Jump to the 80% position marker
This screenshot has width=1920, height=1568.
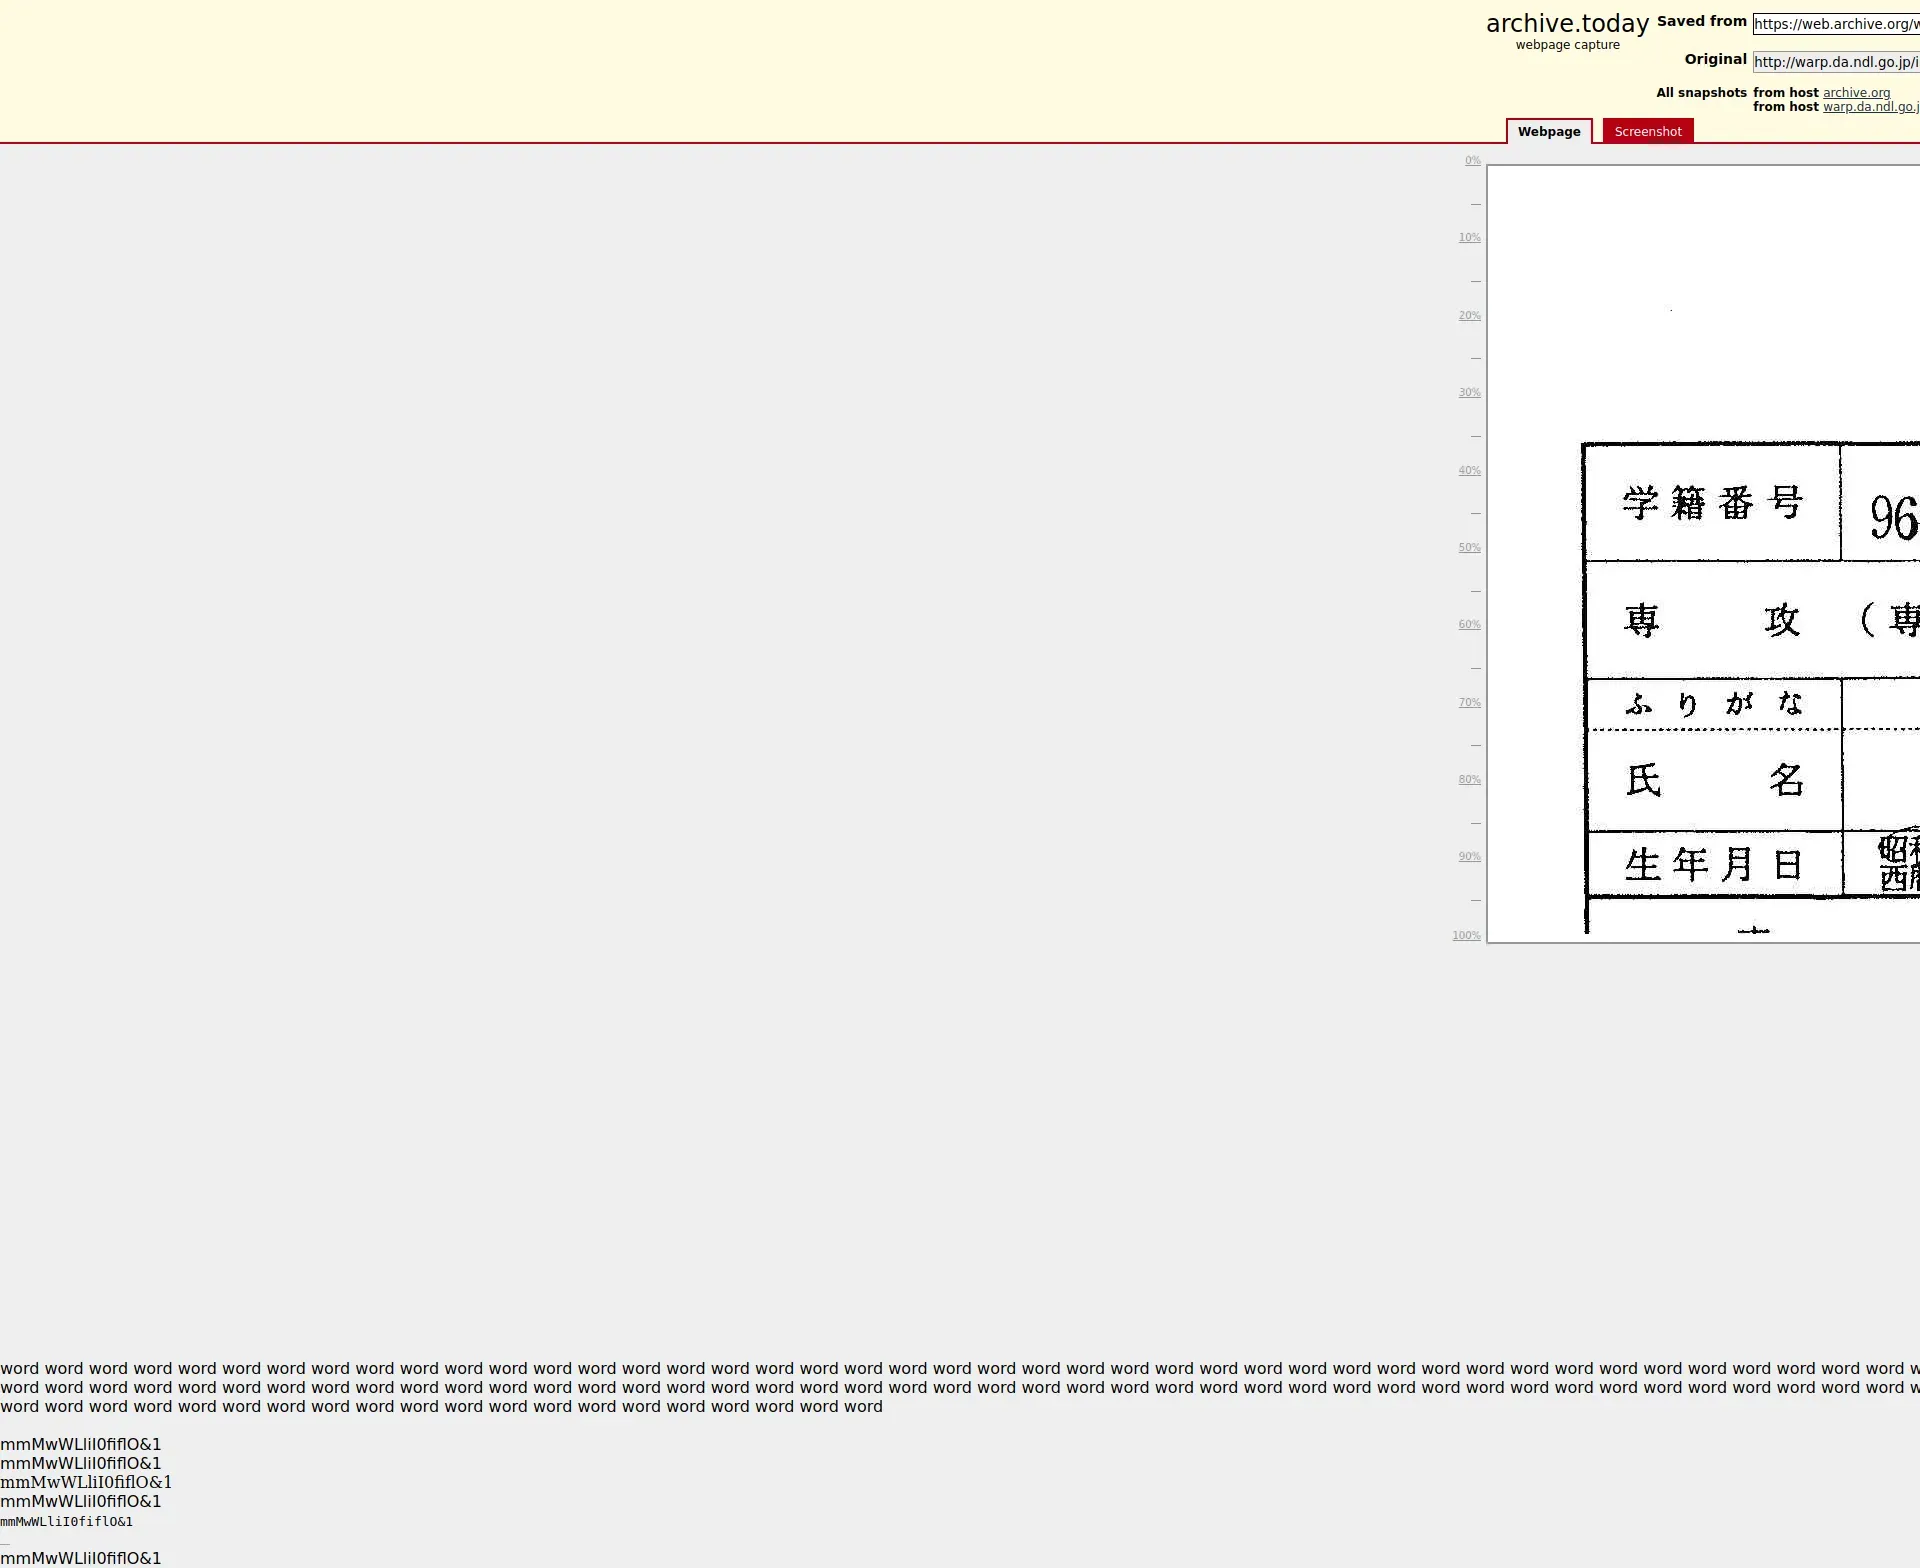coord(1469,780)
